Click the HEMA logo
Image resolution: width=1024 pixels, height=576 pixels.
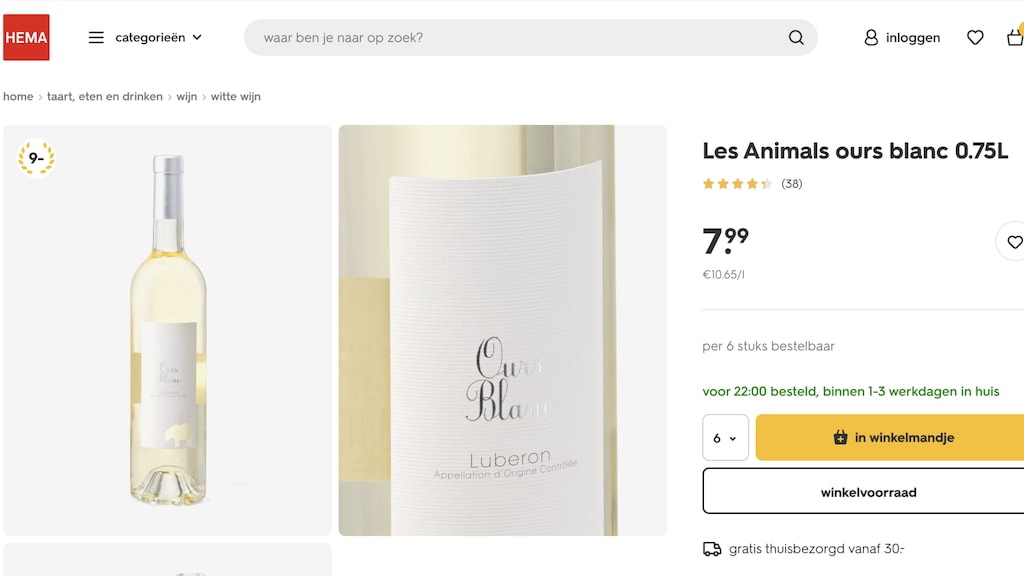(x=26, y=37)
